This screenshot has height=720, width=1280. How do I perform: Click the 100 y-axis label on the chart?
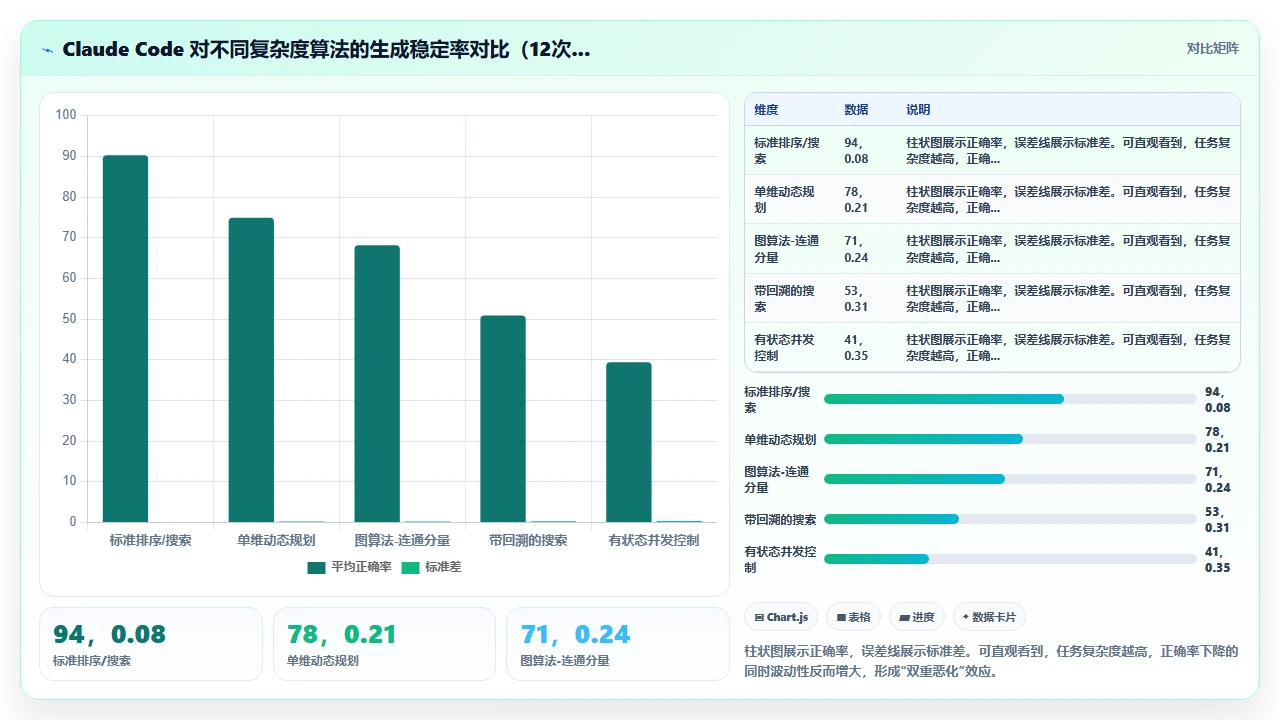pyautogui.click(x=66, y=115)
